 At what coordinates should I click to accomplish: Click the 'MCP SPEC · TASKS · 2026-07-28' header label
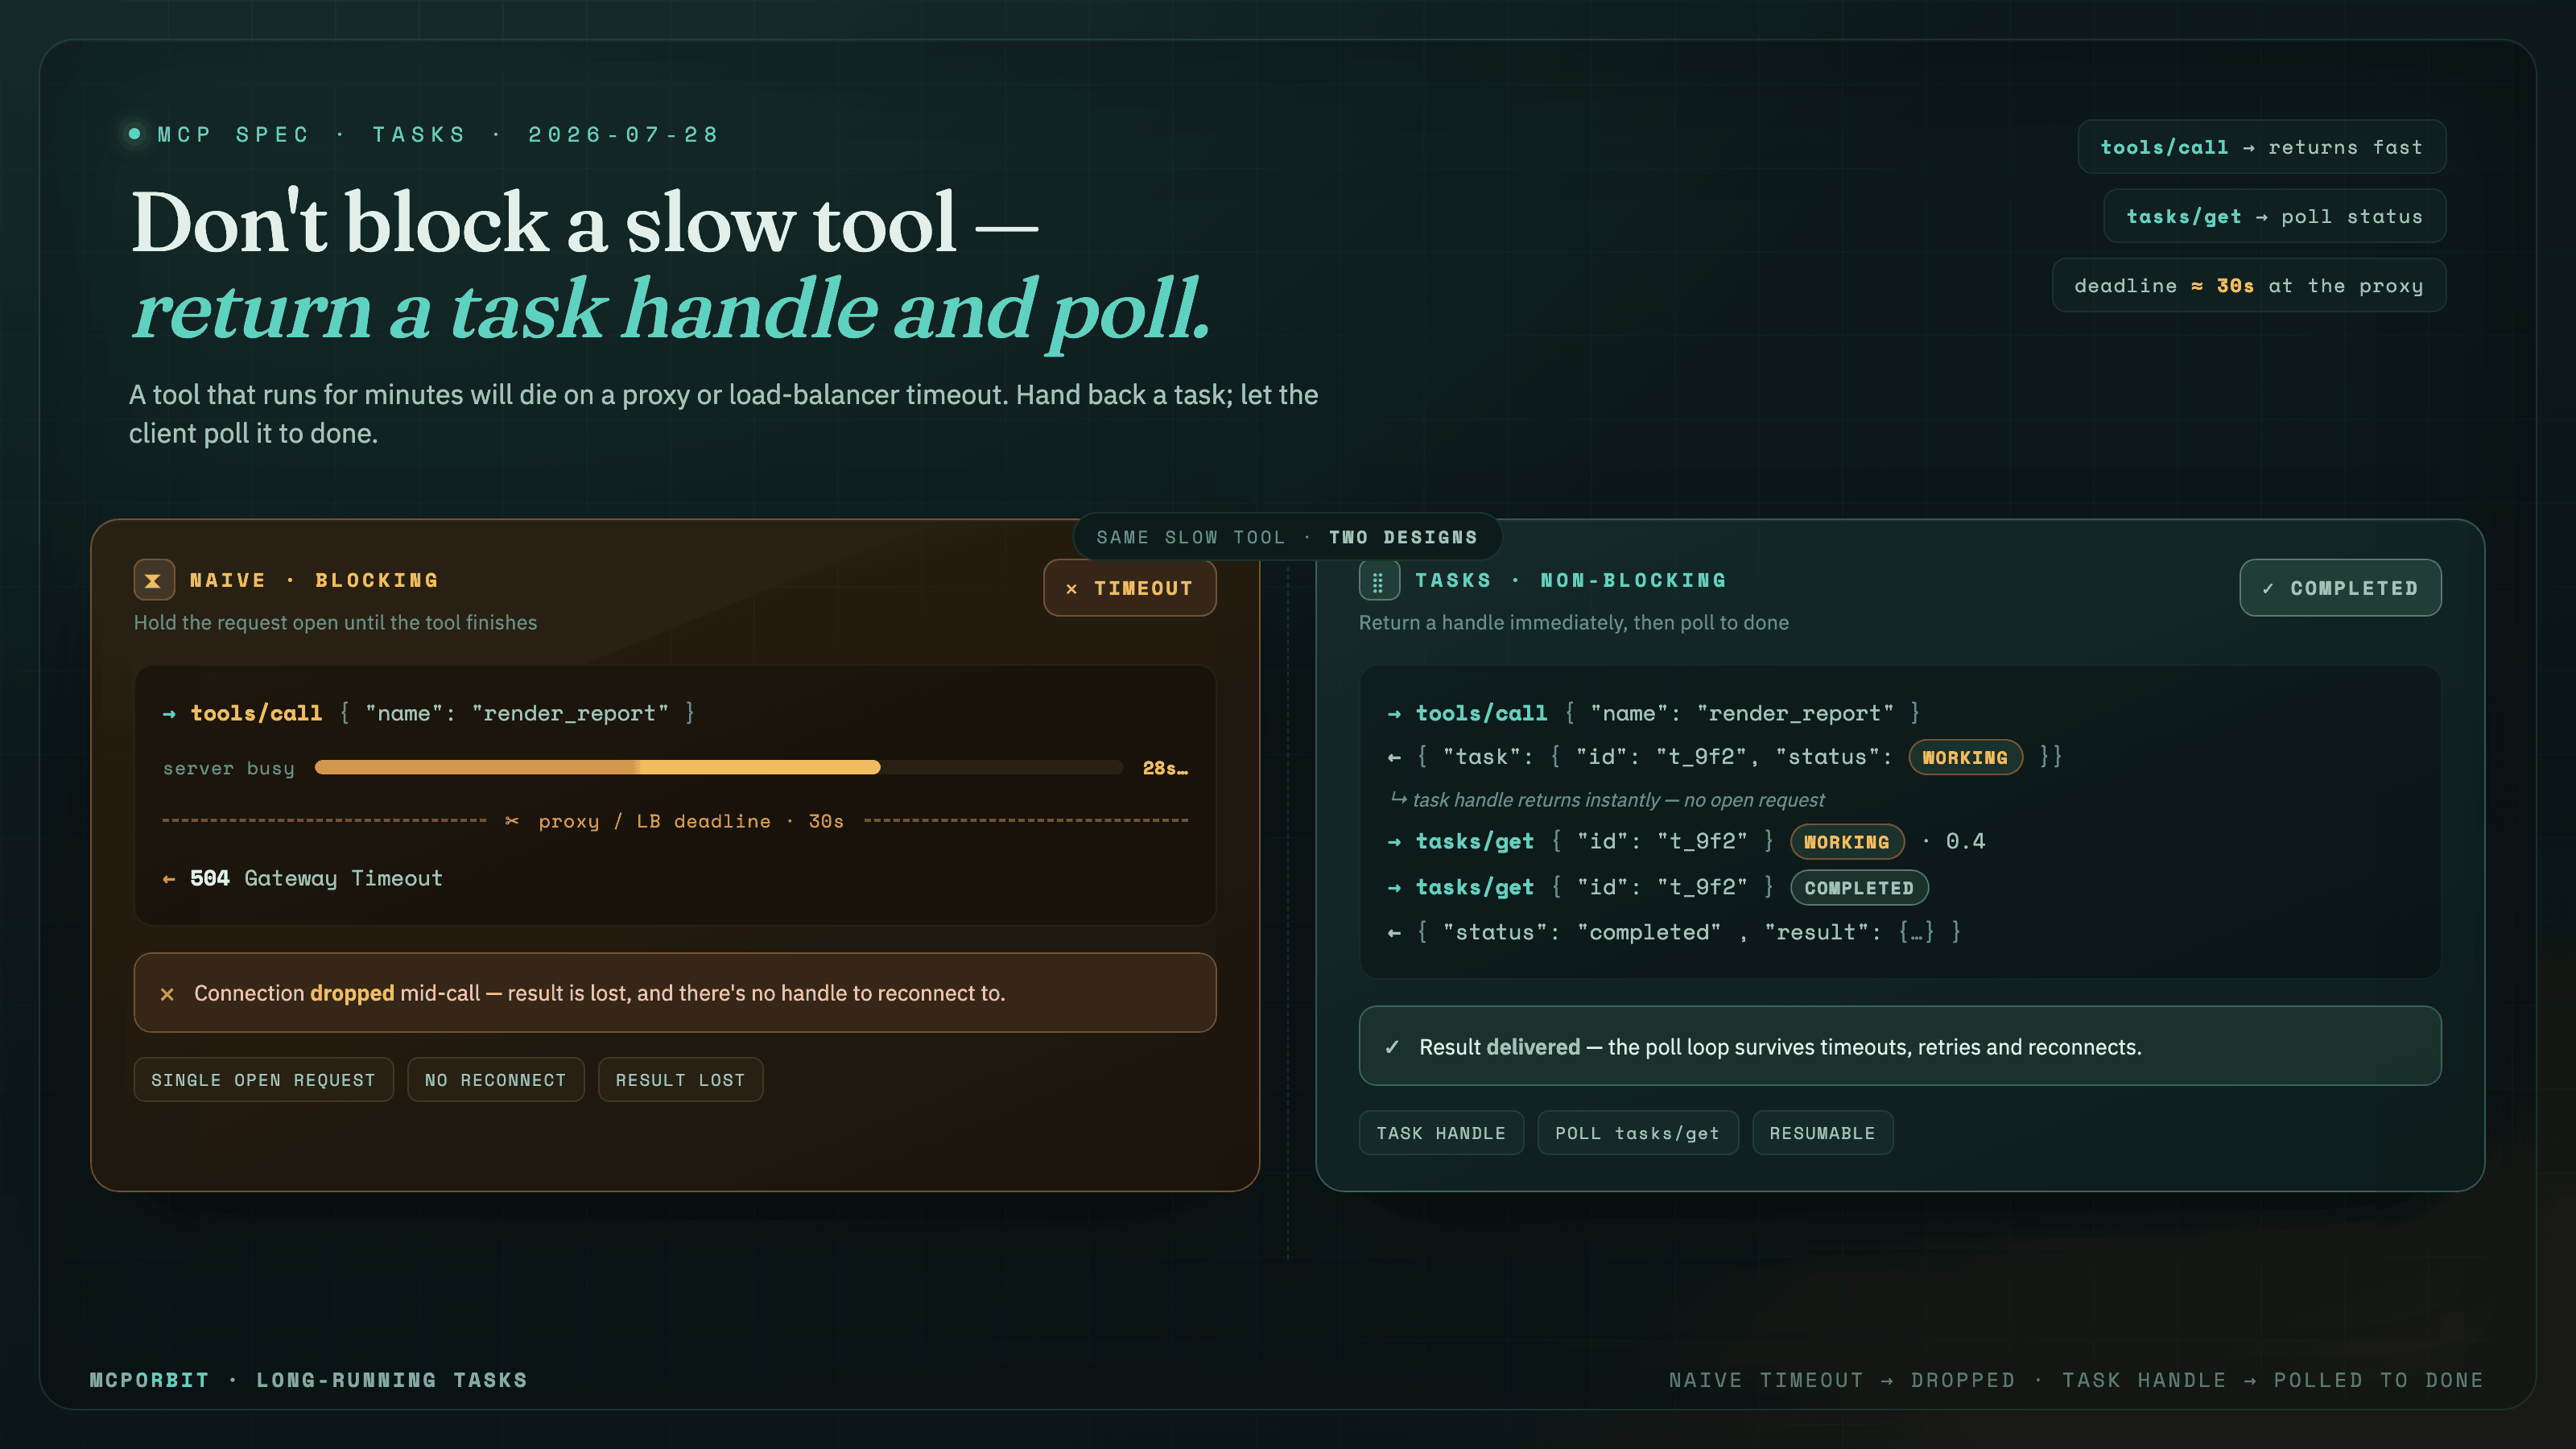tap(438, 134)
